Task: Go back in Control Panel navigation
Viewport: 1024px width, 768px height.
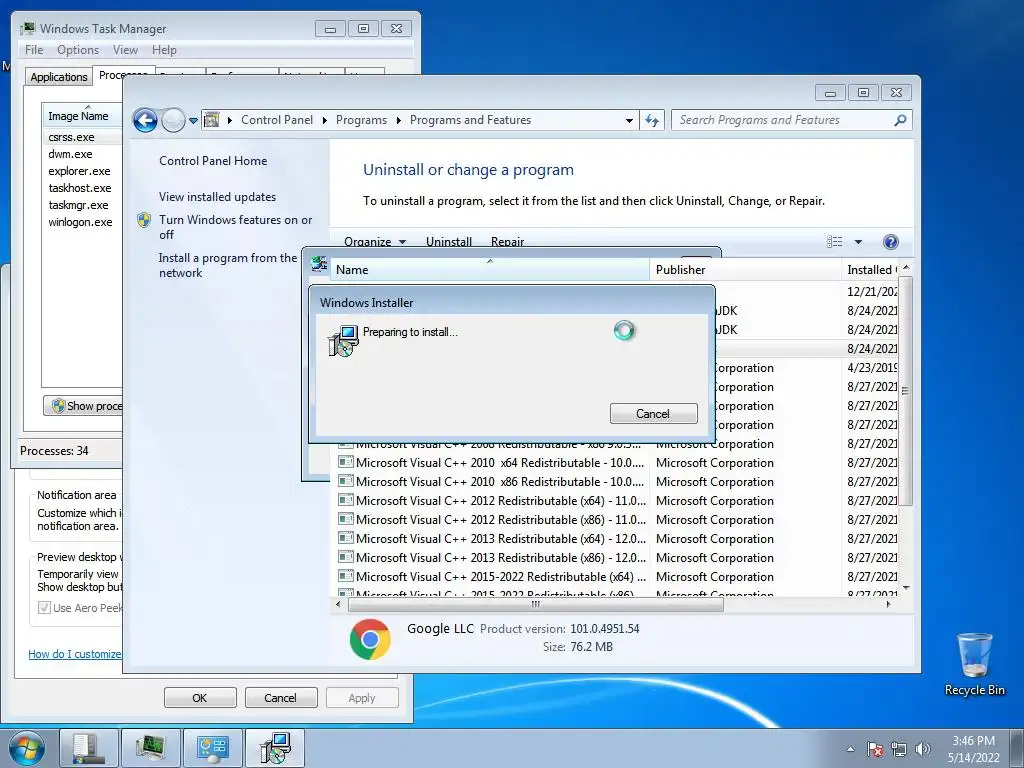Action: click(x=145, y=120)
